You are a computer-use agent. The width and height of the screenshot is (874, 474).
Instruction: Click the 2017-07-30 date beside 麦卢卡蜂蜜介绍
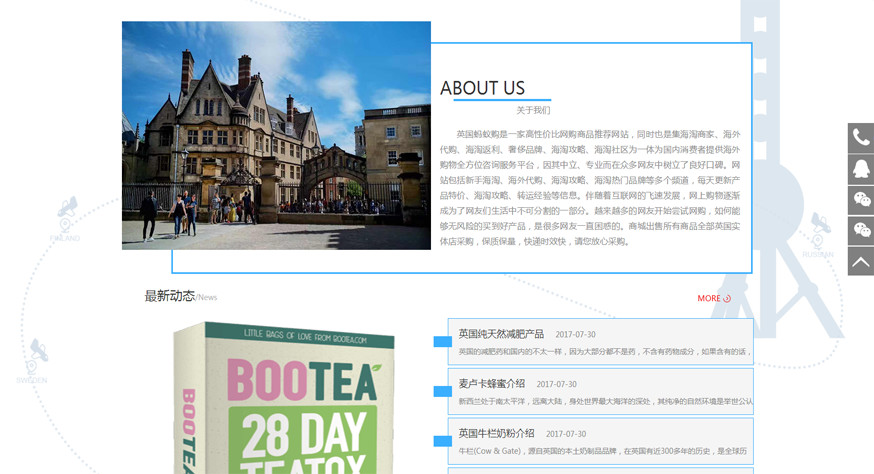coord(556,384)
